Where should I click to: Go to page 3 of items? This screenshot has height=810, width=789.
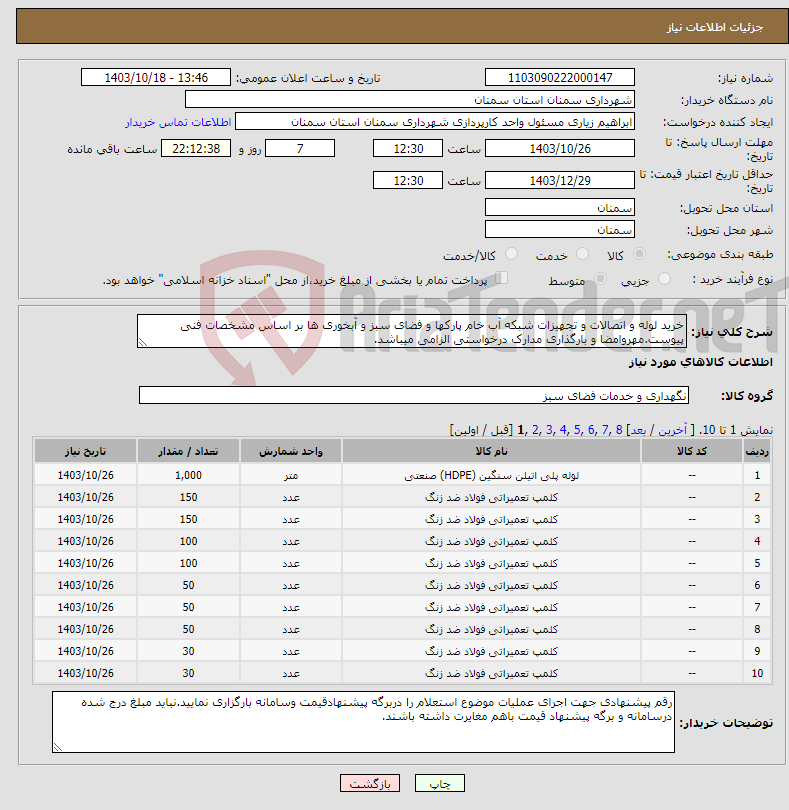pyautogui.click(x=549, y=430)
